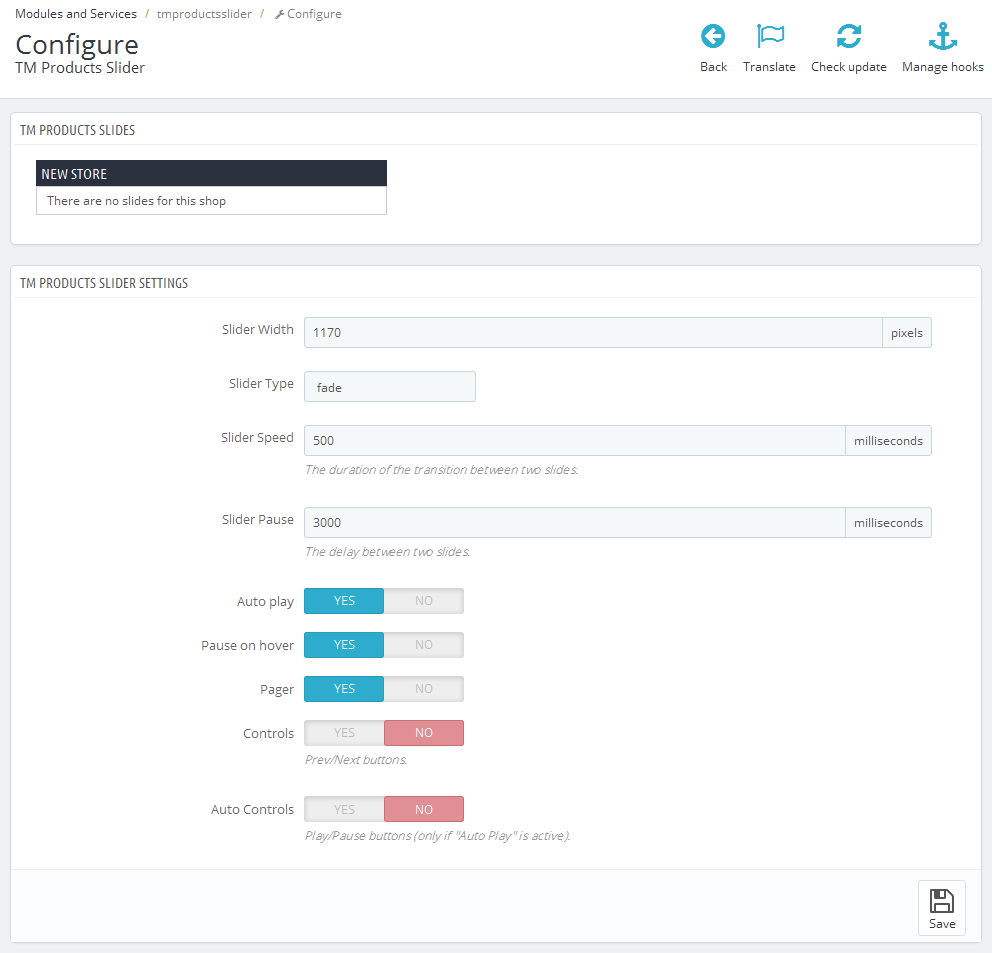
Task: Set Controls to YES
Action: 344,733
